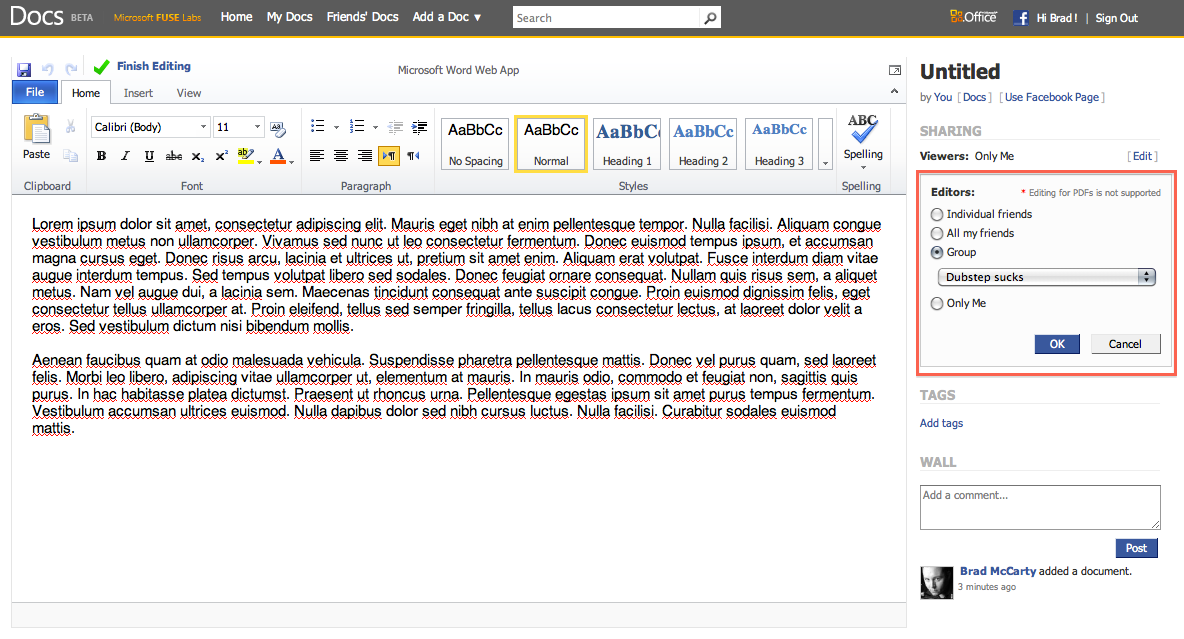Apply the Heading 1 style
The width and height of the screenshot is (1184, 639).
[x=627, y=144]
